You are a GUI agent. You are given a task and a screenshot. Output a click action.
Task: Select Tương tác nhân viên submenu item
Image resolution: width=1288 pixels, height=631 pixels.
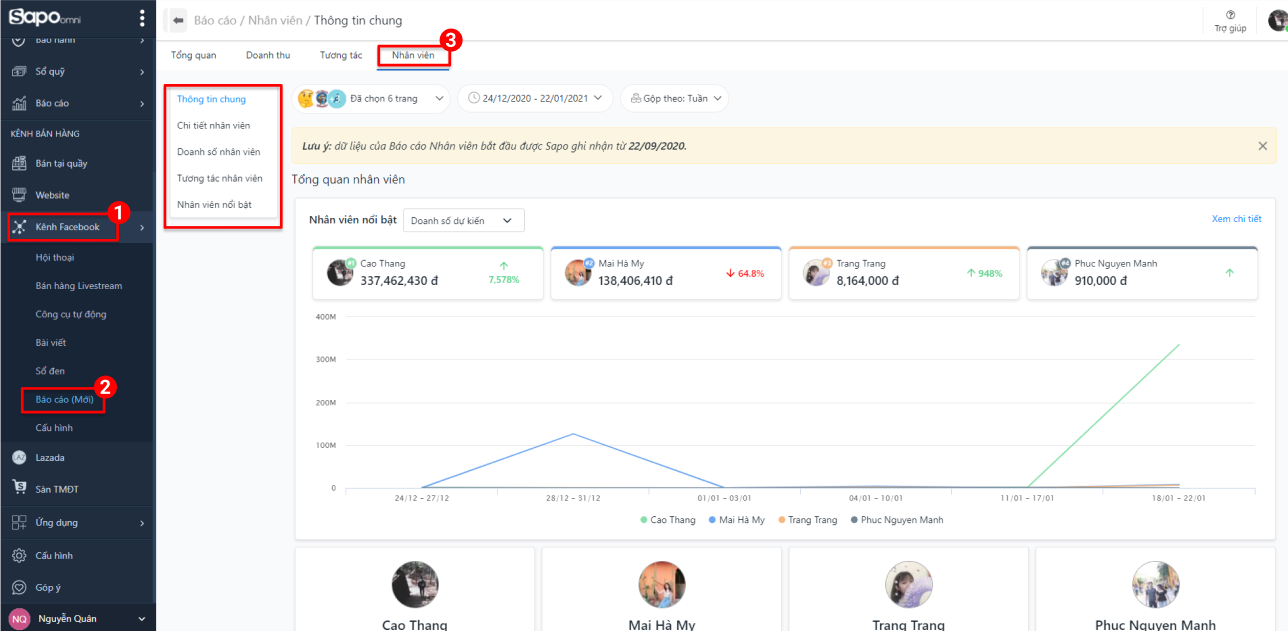(x=220, y=178)
